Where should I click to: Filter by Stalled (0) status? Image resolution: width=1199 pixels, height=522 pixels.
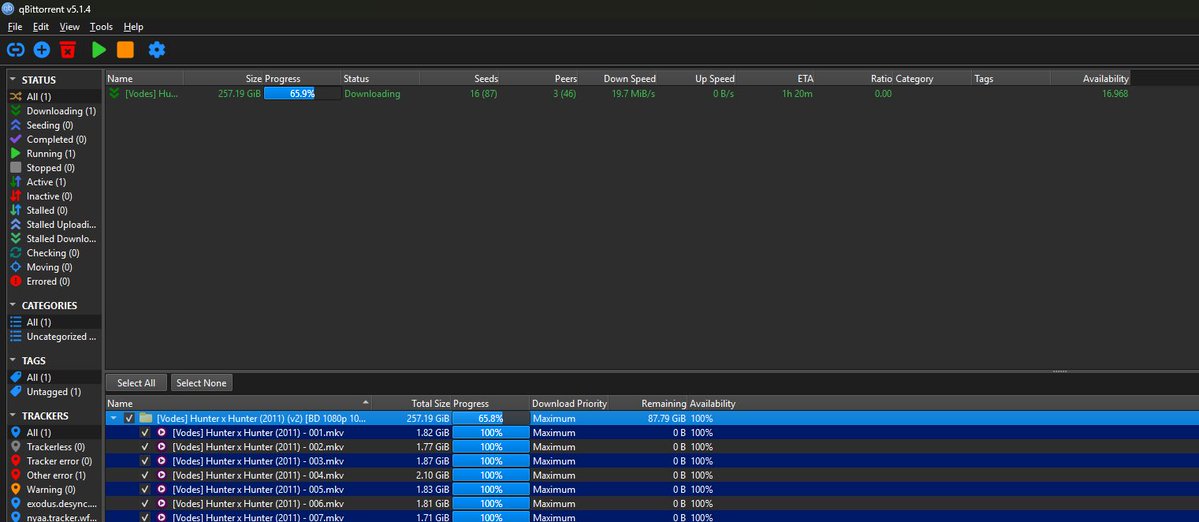(53, 210)
